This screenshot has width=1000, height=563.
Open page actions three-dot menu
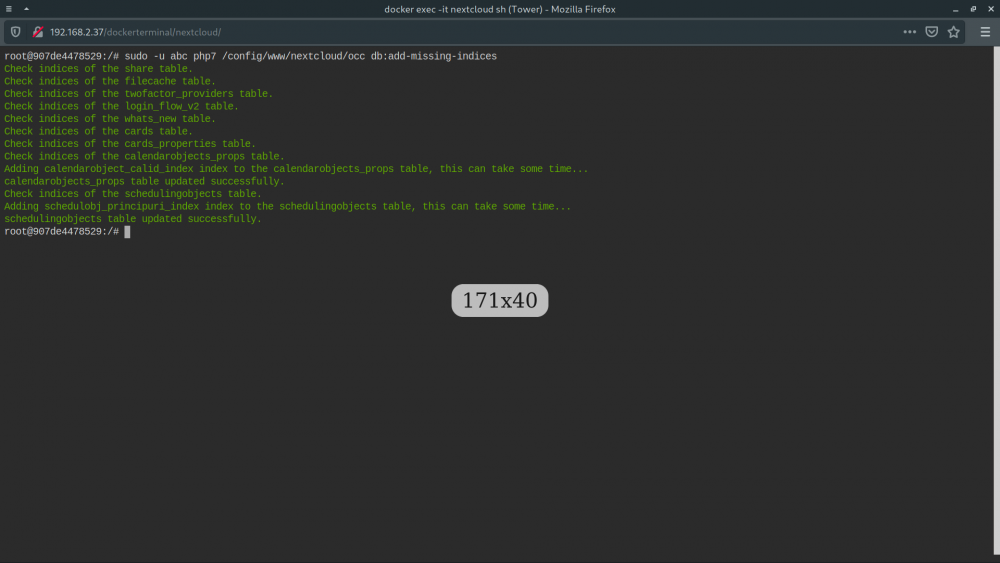click(909, 32)
